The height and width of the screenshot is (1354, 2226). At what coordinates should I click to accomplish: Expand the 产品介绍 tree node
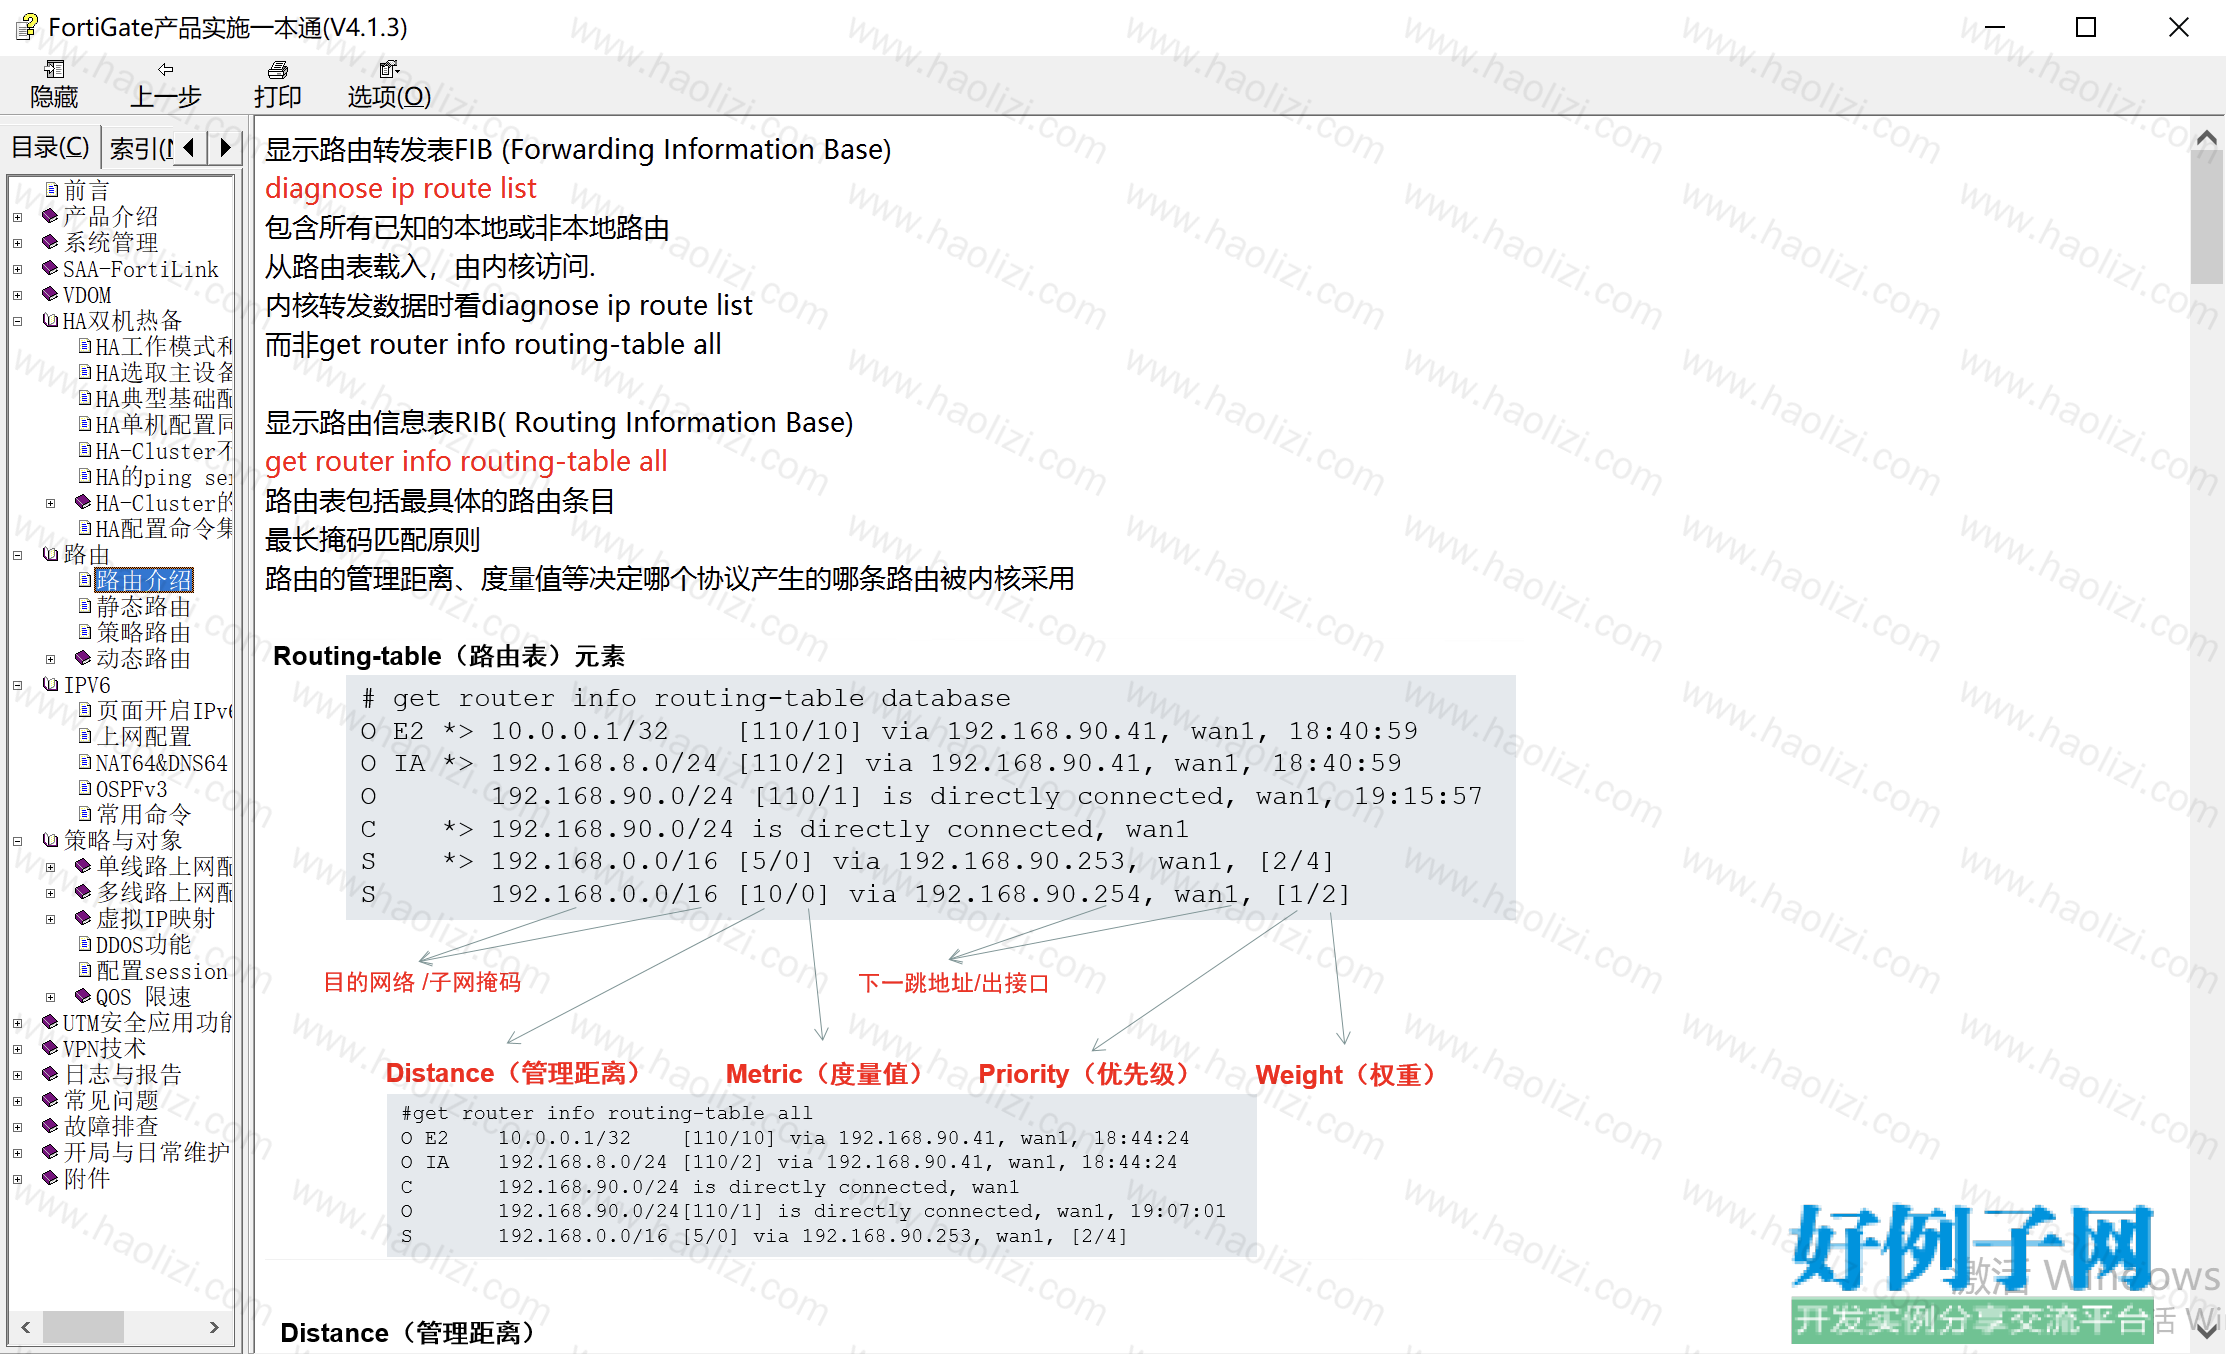(x=18, y=217)
